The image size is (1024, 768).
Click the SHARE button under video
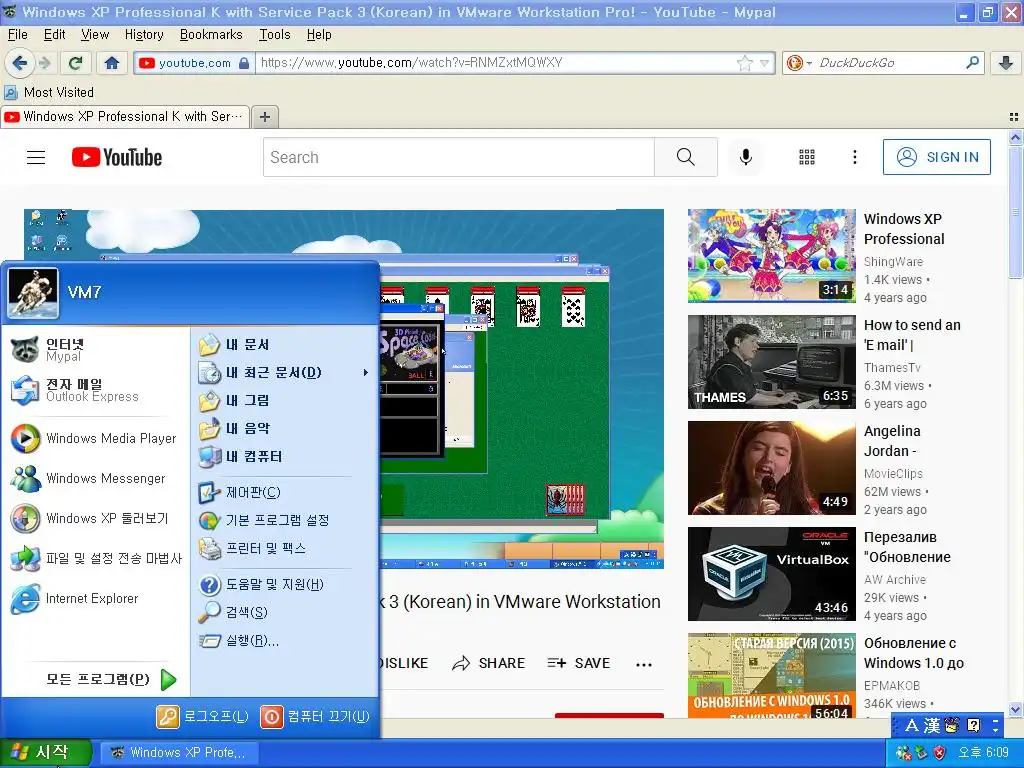488,663
